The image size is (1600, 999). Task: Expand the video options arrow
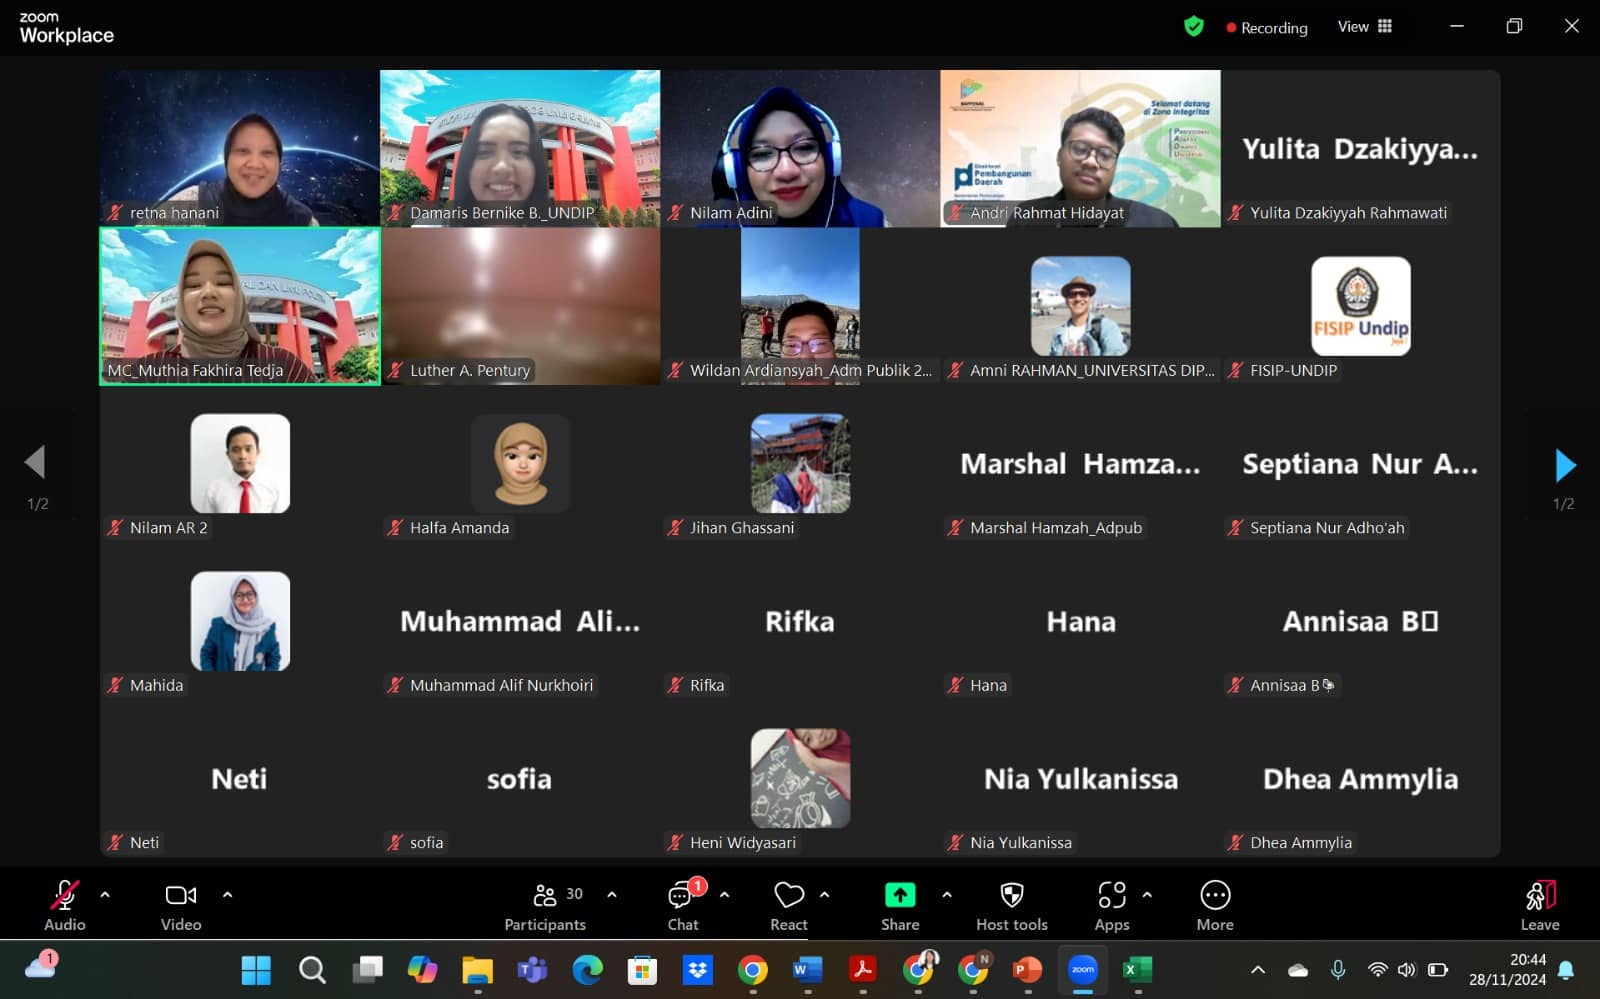coord(227,895)
